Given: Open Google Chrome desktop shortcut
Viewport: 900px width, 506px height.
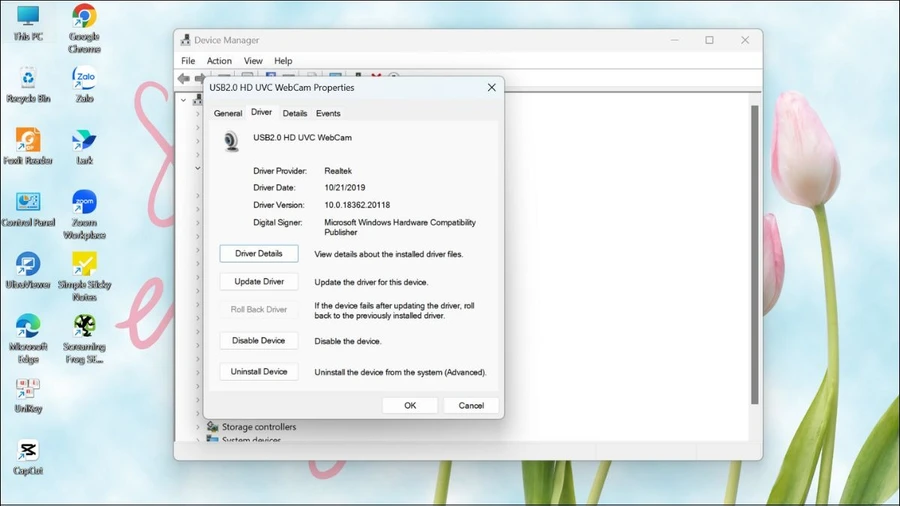Looking at the screenshot, I should coord(84,28).
